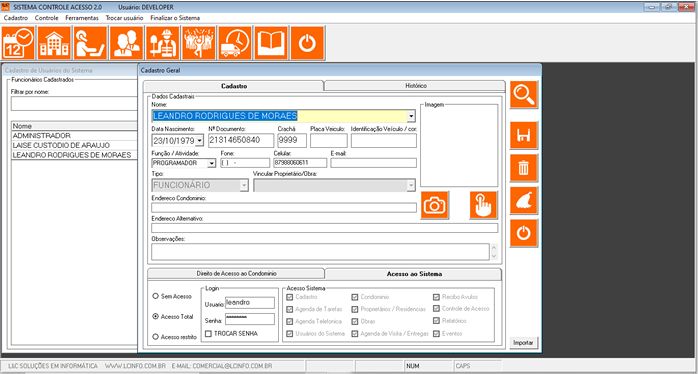Click the application icon in the title bar
698x374 pixels.
point(5,7)
